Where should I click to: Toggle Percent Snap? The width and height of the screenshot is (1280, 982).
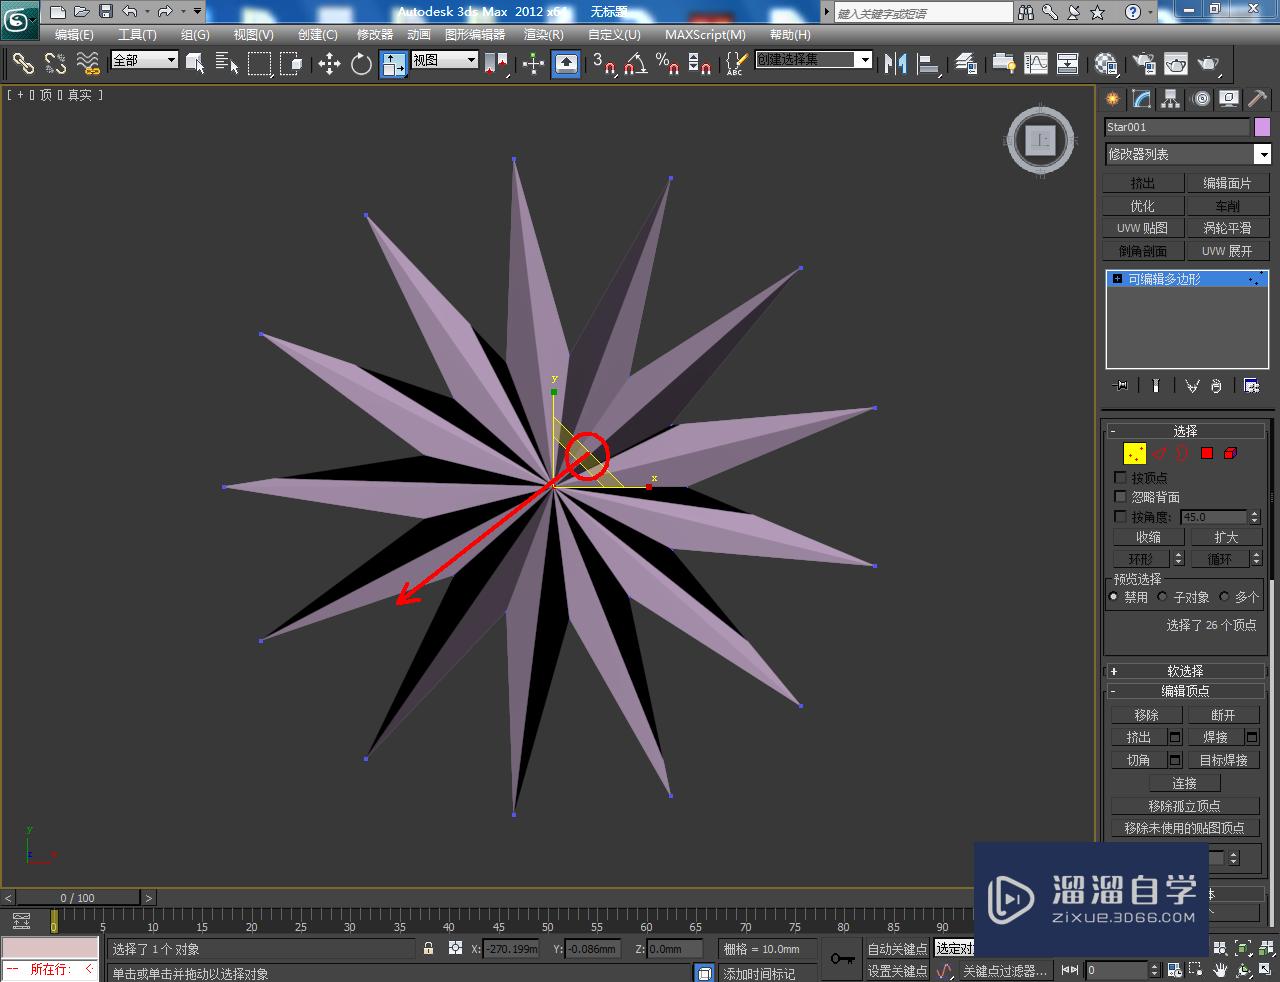tap(667, 64)
